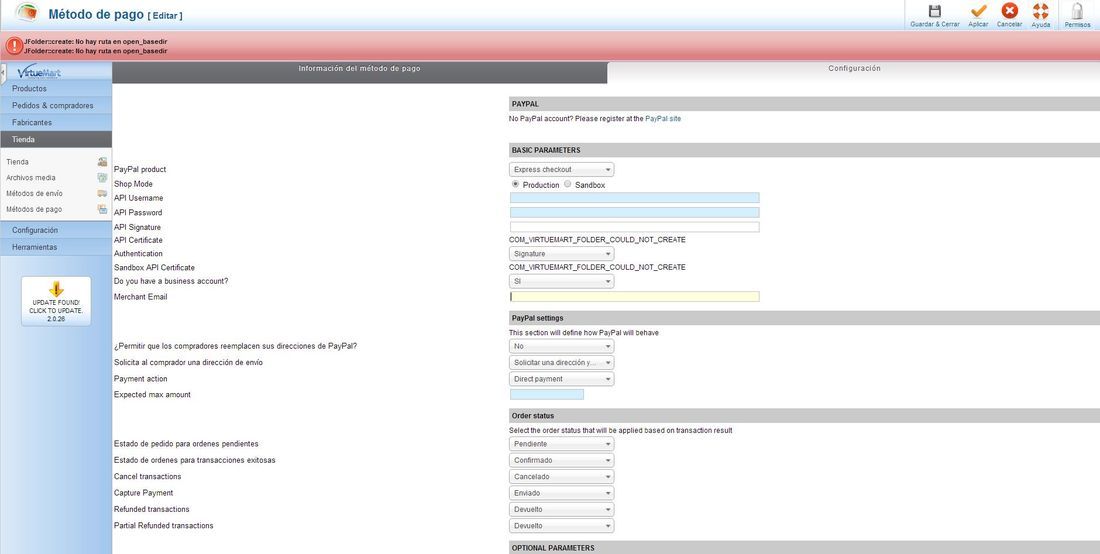Click the Merchant Email field
The width and height of the screenshot is (1100, 554).
(634, 297)
